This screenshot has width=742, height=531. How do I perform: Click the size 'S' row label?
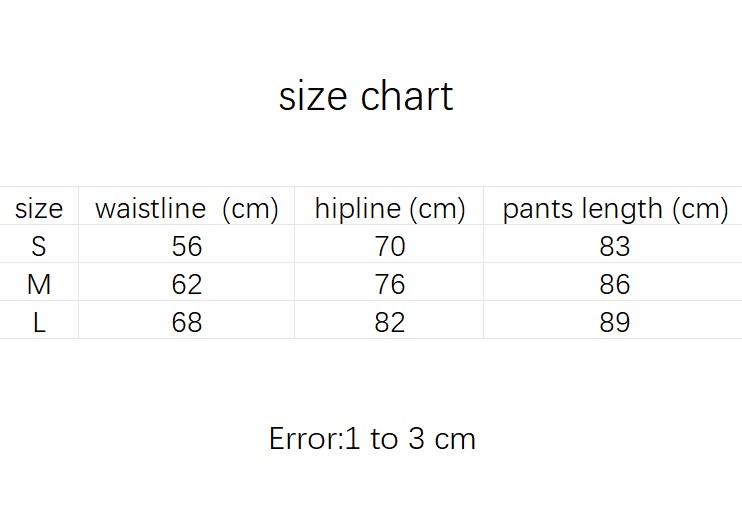[39, 244]
